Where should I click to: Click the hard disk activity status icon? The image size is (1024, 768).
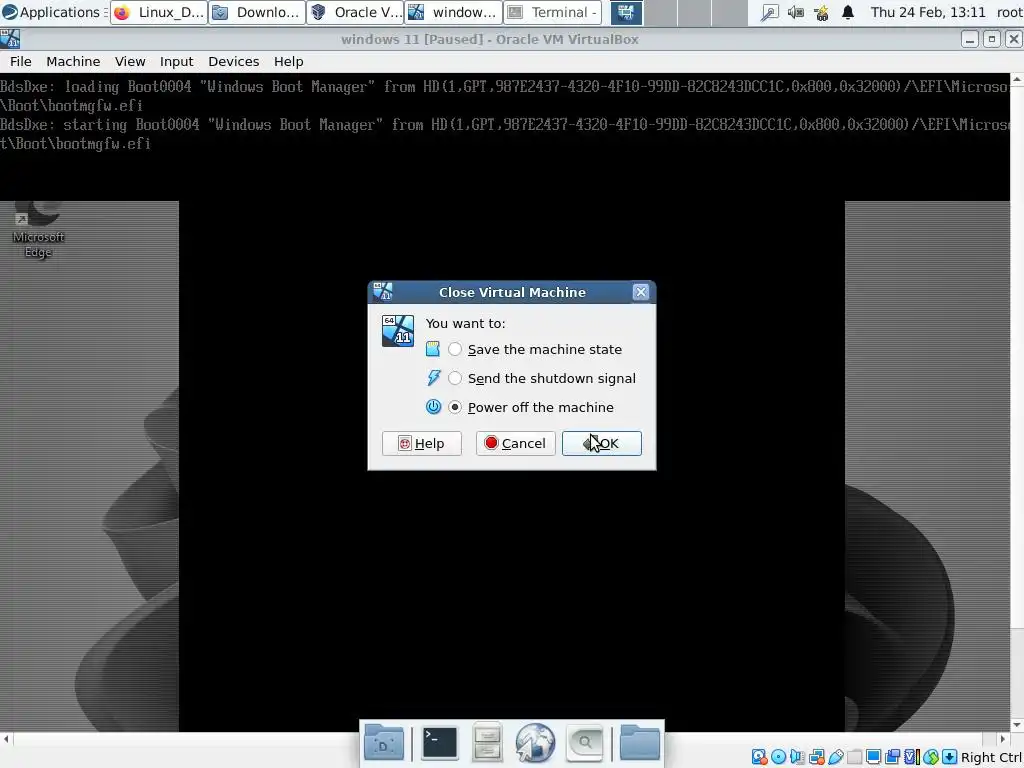(x=760, y=757)
